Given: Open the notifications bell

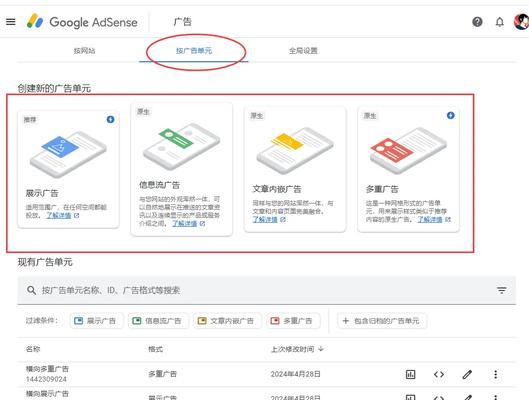Looking at the screenshot, I should pos(500,22).
